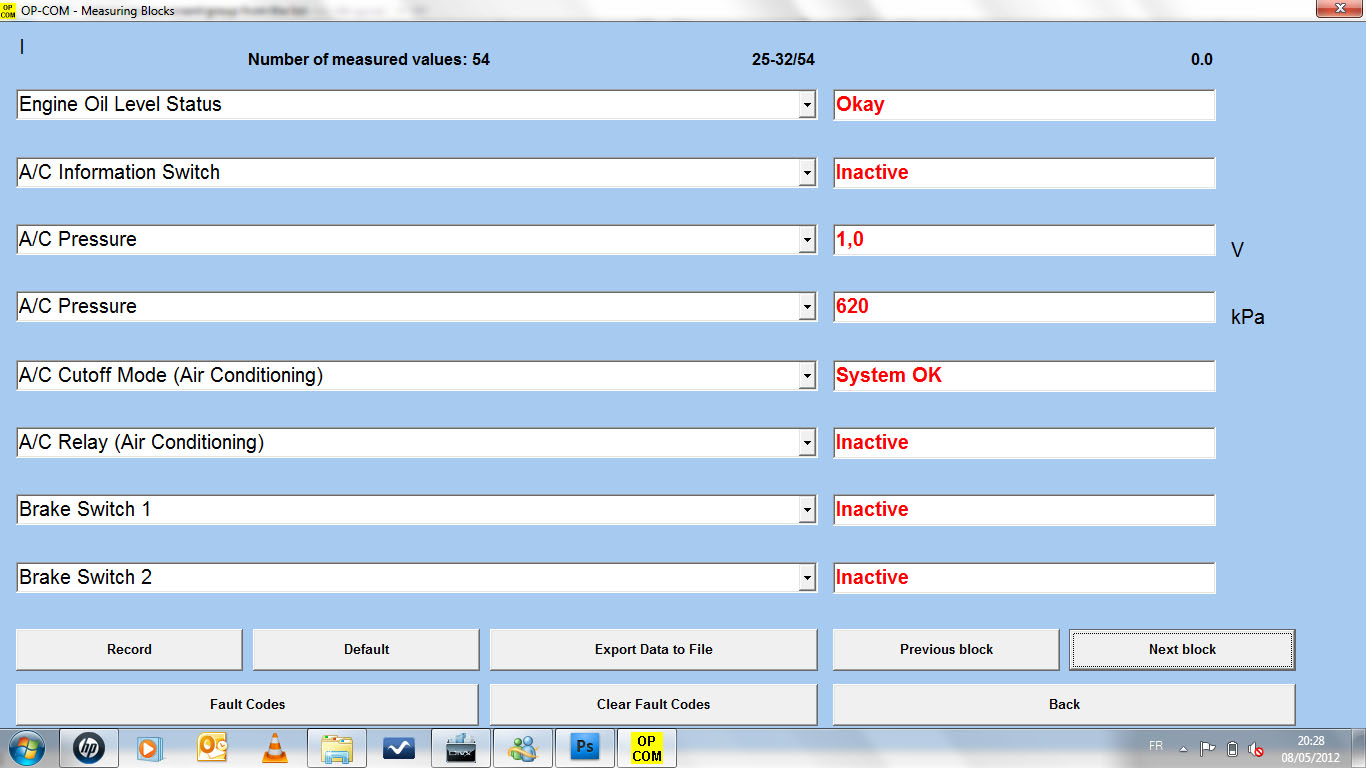Click the Back button
This screenshot has width=1366, height=768.
[x=1064, y=704]
